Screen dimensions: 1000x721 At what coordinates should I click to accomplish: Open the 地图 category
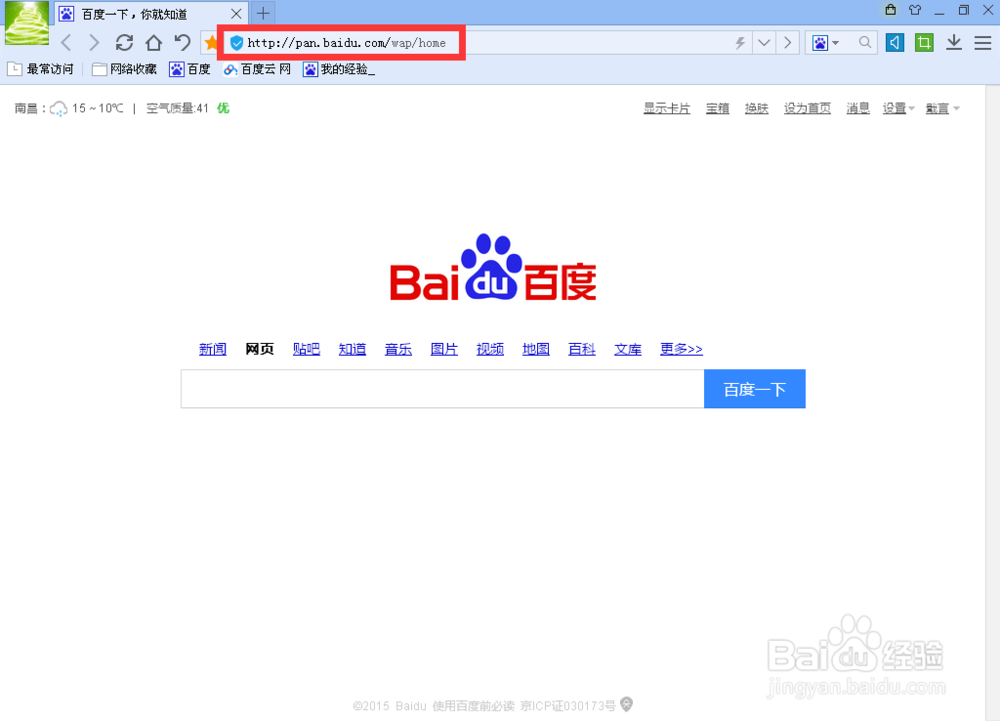point(536,349)
